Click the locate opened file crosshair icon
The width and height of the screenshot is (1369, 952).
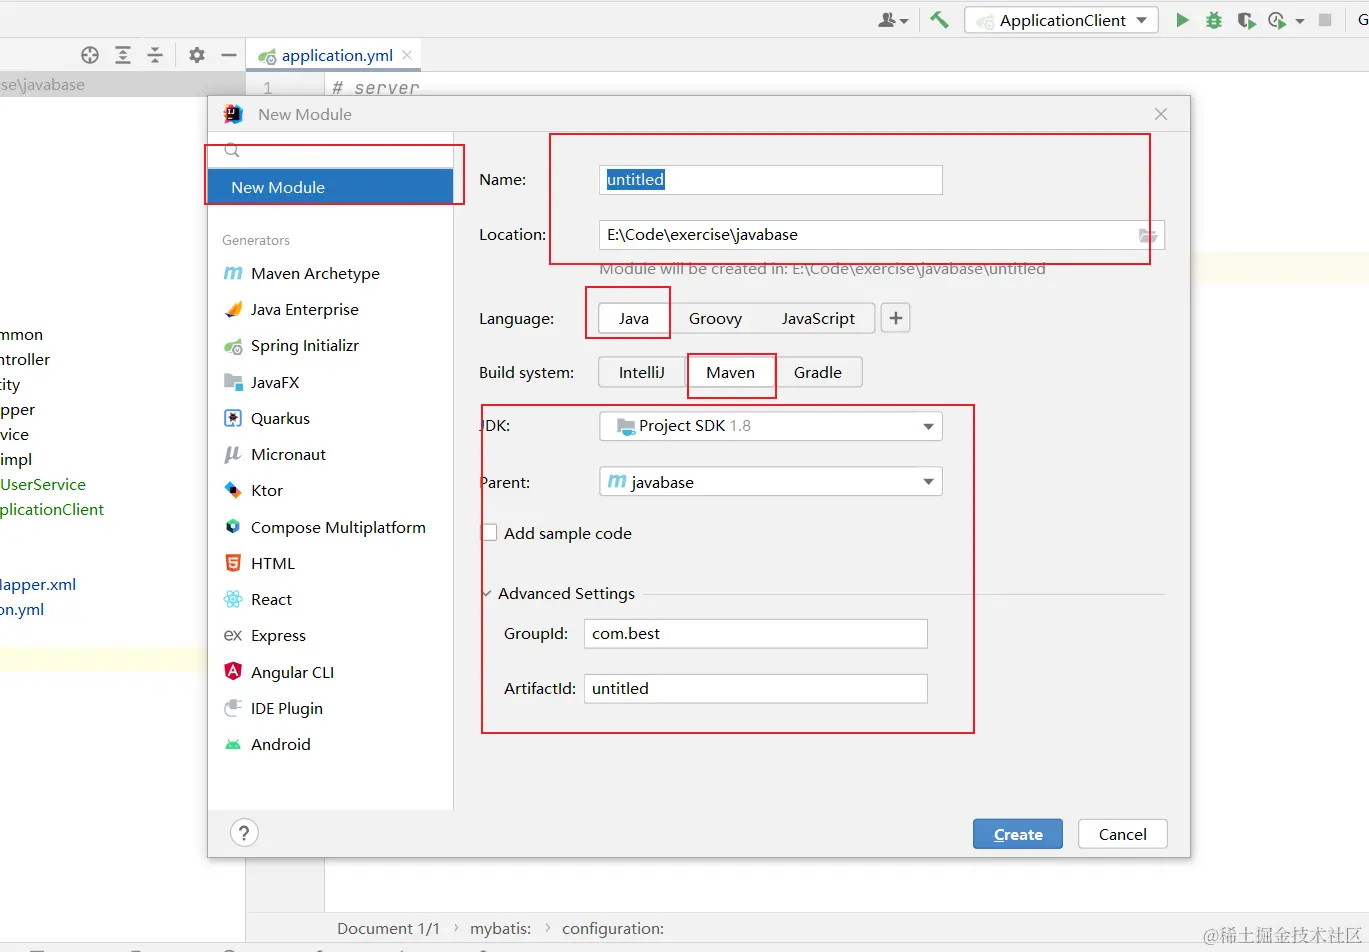[x=90, y=55]
